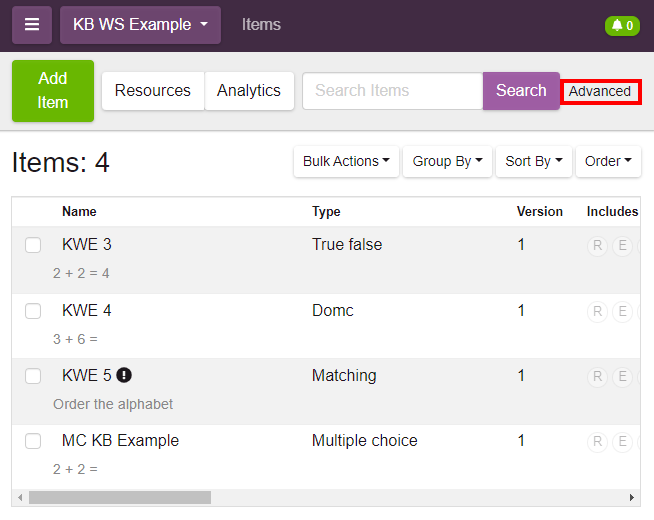Open the notifications bell badge
Screen dimensions: 654x520
(x=622, y=26)
